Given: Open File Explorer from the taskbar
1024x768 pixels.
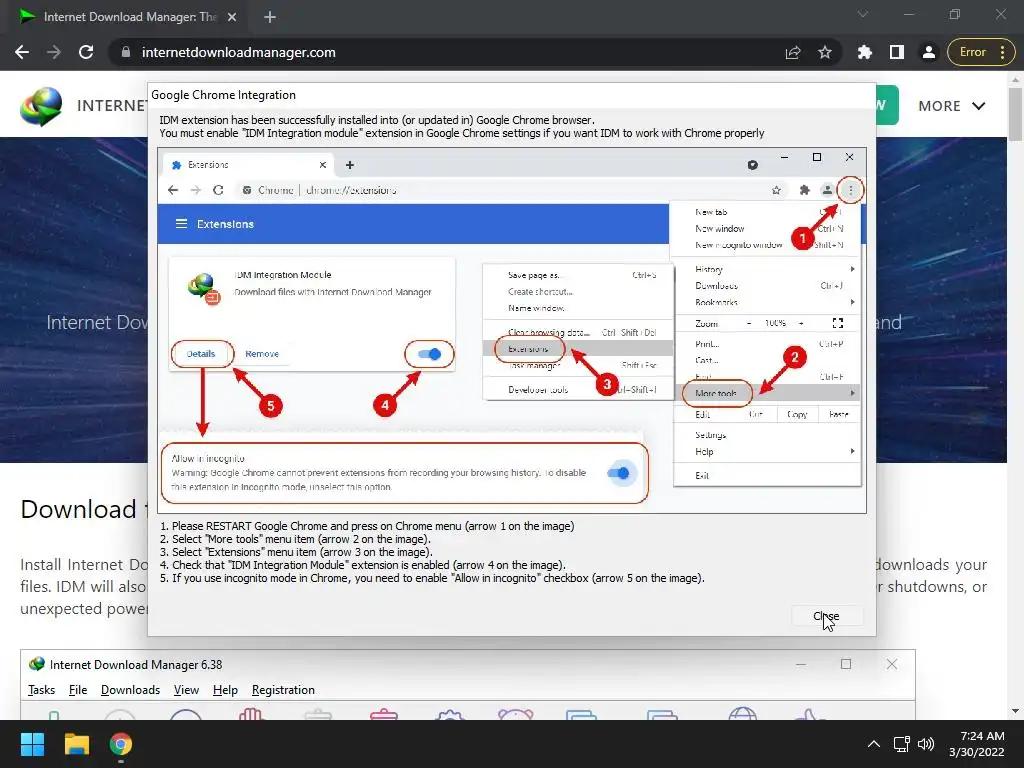Looking at the screenshot, I should click(76, 744).
